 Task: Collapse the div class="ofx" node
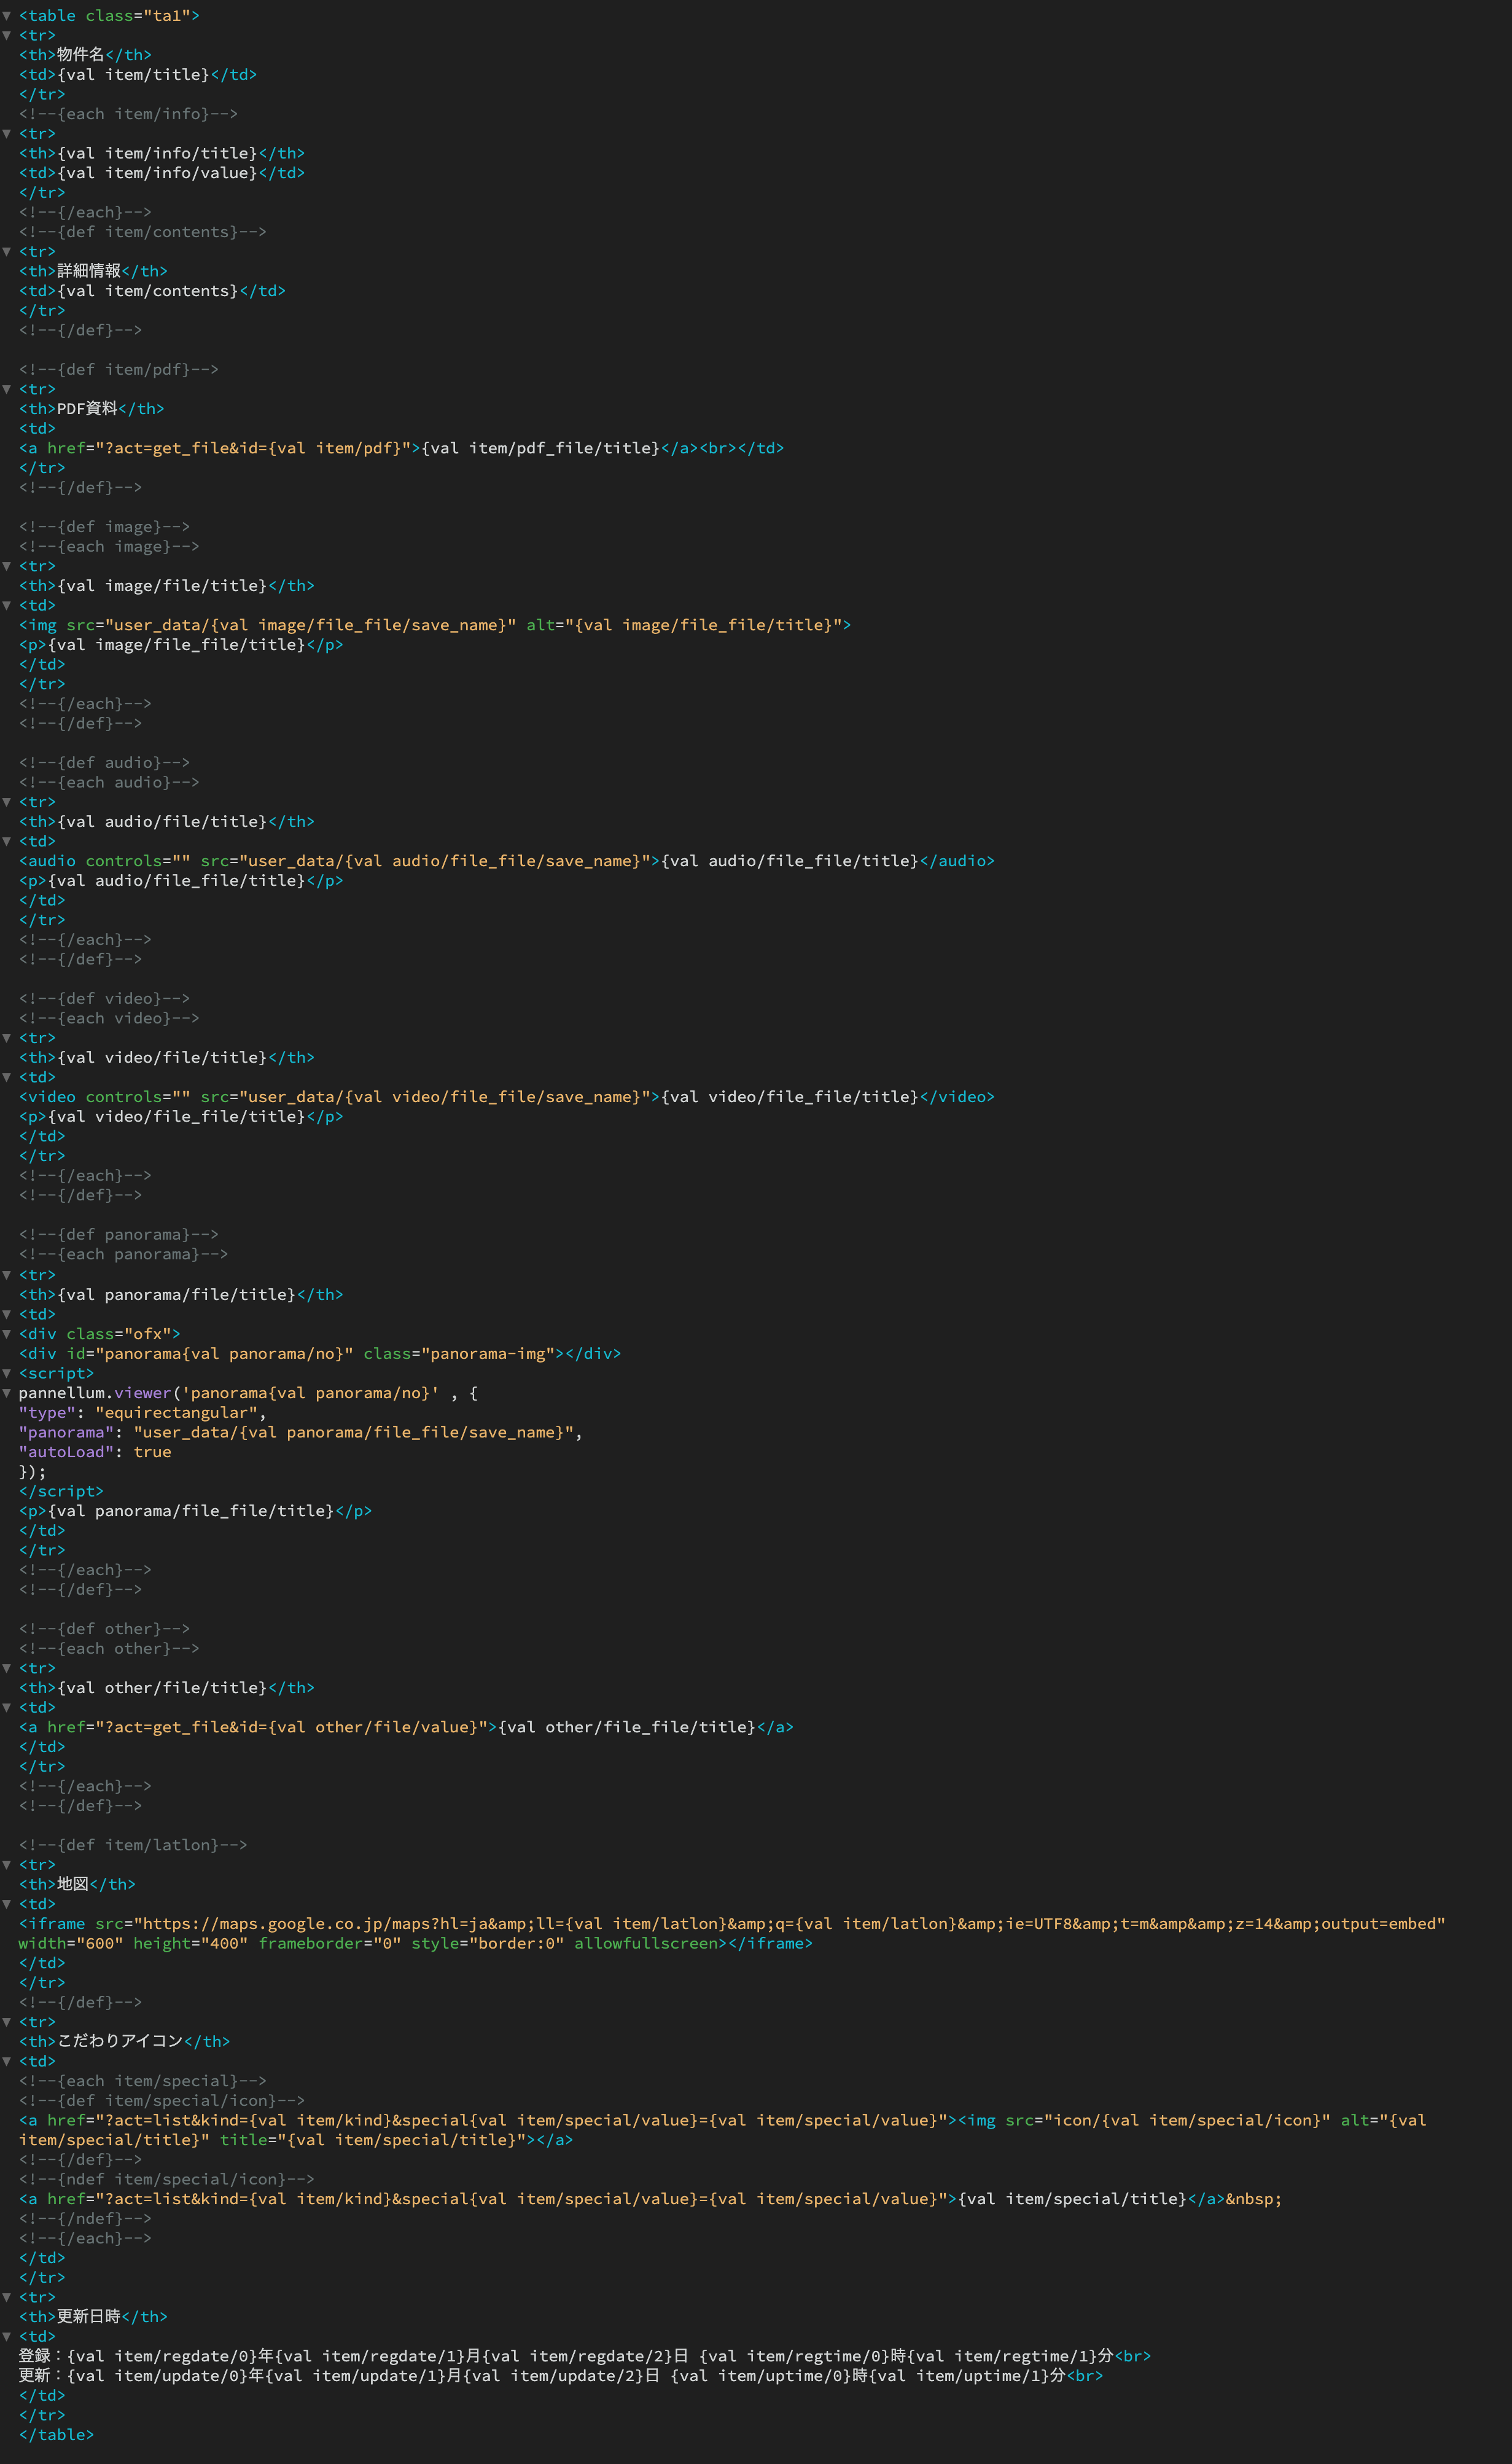(7, 1334)
